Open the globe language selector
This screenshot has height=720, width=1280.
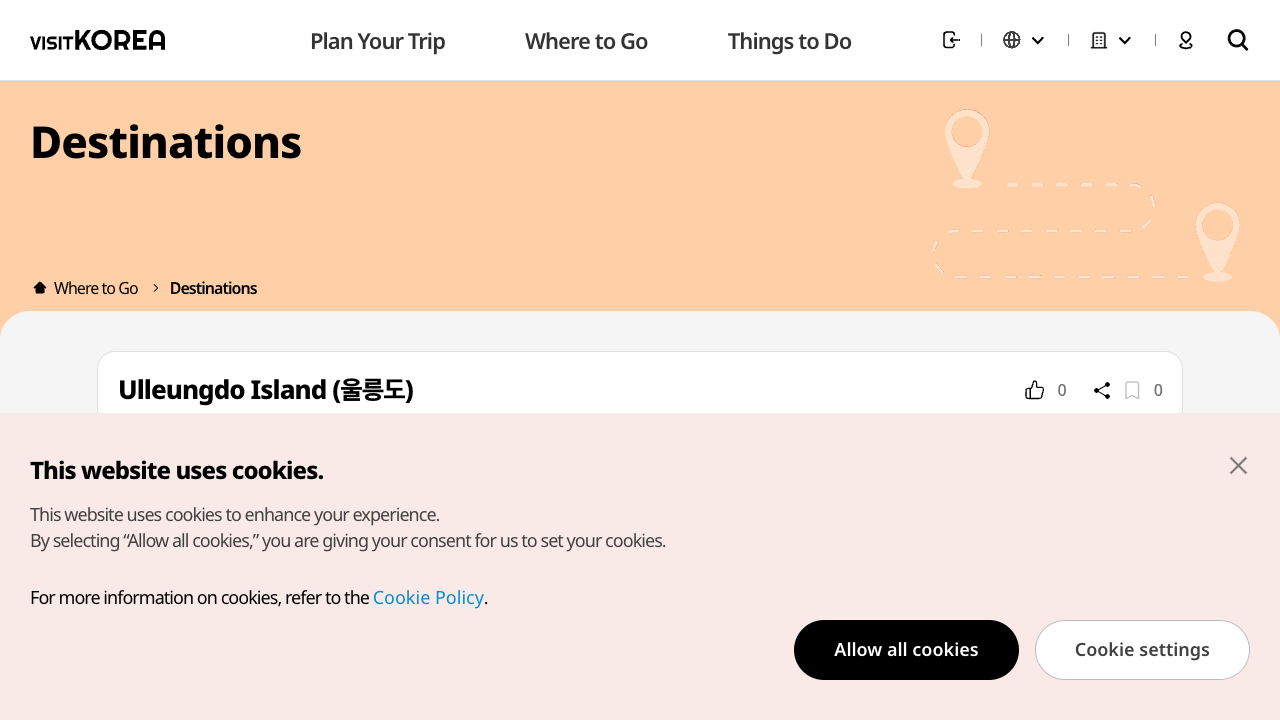coord(1012,40)
